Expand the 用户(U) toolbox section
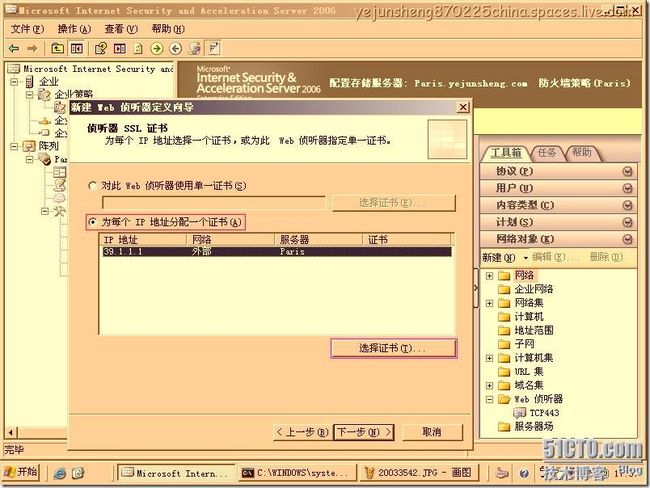This screenshot has height=488, width=650. point(558,188)
